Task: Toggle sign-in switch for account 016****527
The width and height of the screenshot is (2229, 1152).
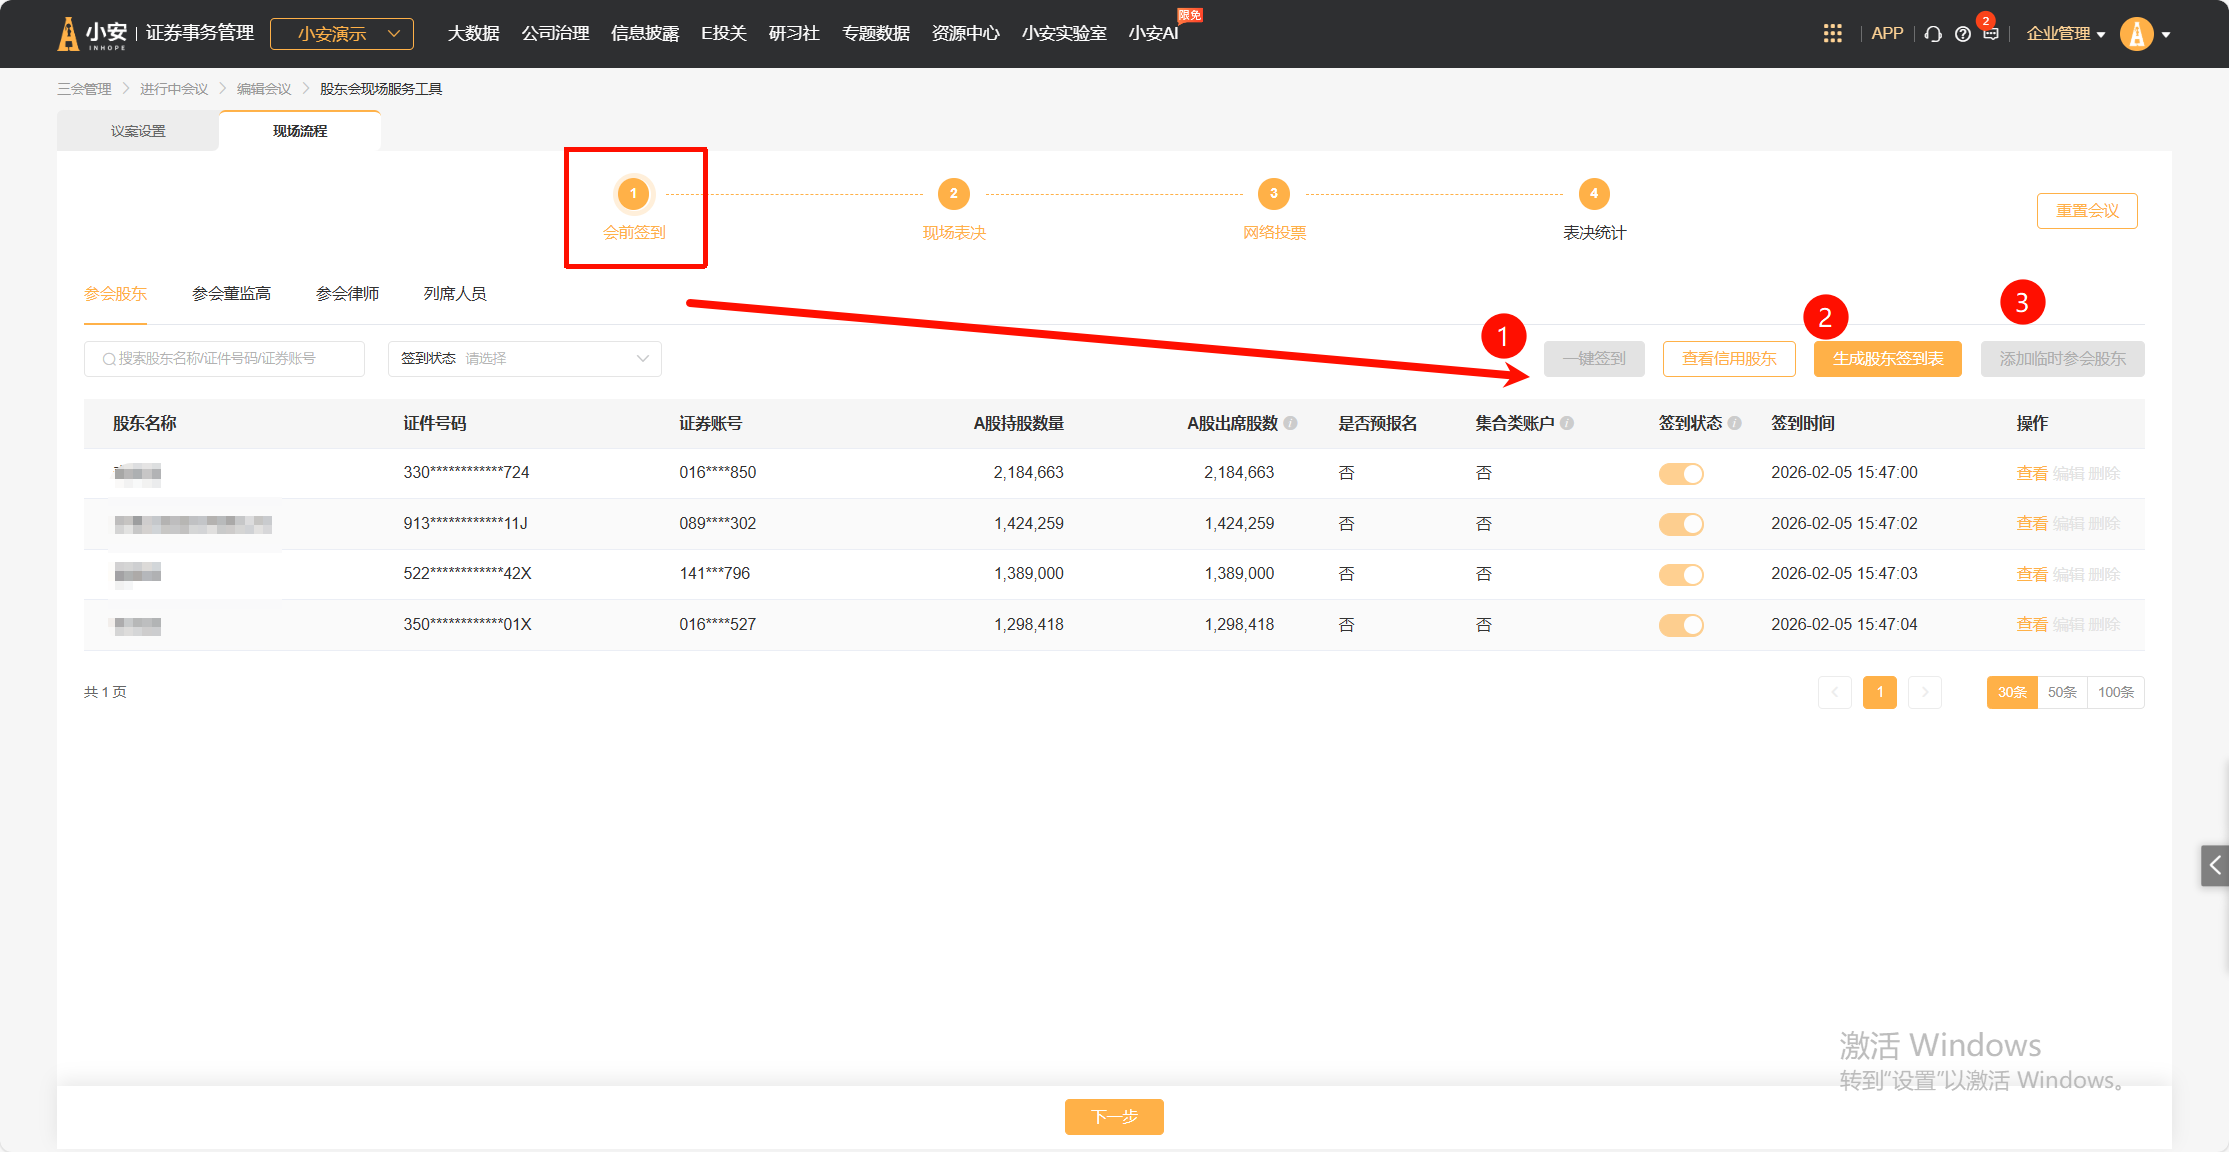Action: (x=1681, y=625)
